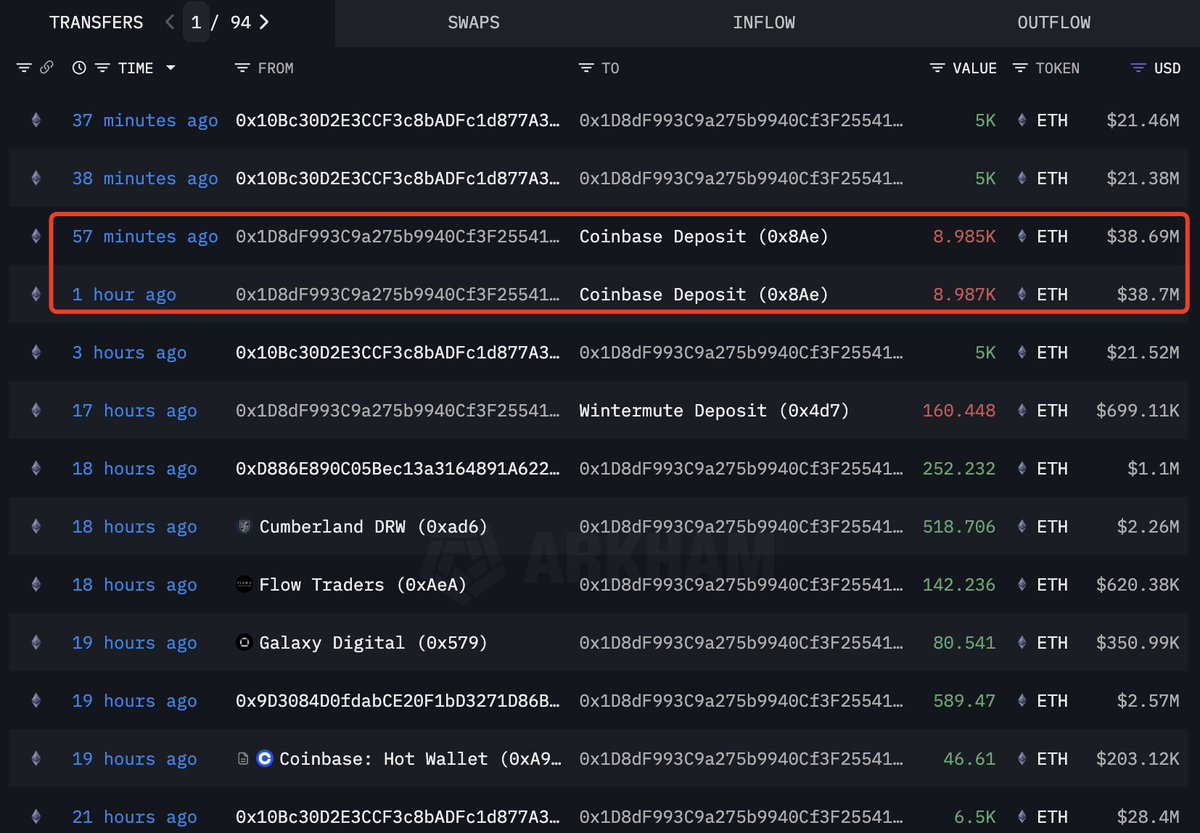This screenshot has width=1200, height=833.
Task: Click ETH token icon on 80.541 row
Action: pos(1022,642)
